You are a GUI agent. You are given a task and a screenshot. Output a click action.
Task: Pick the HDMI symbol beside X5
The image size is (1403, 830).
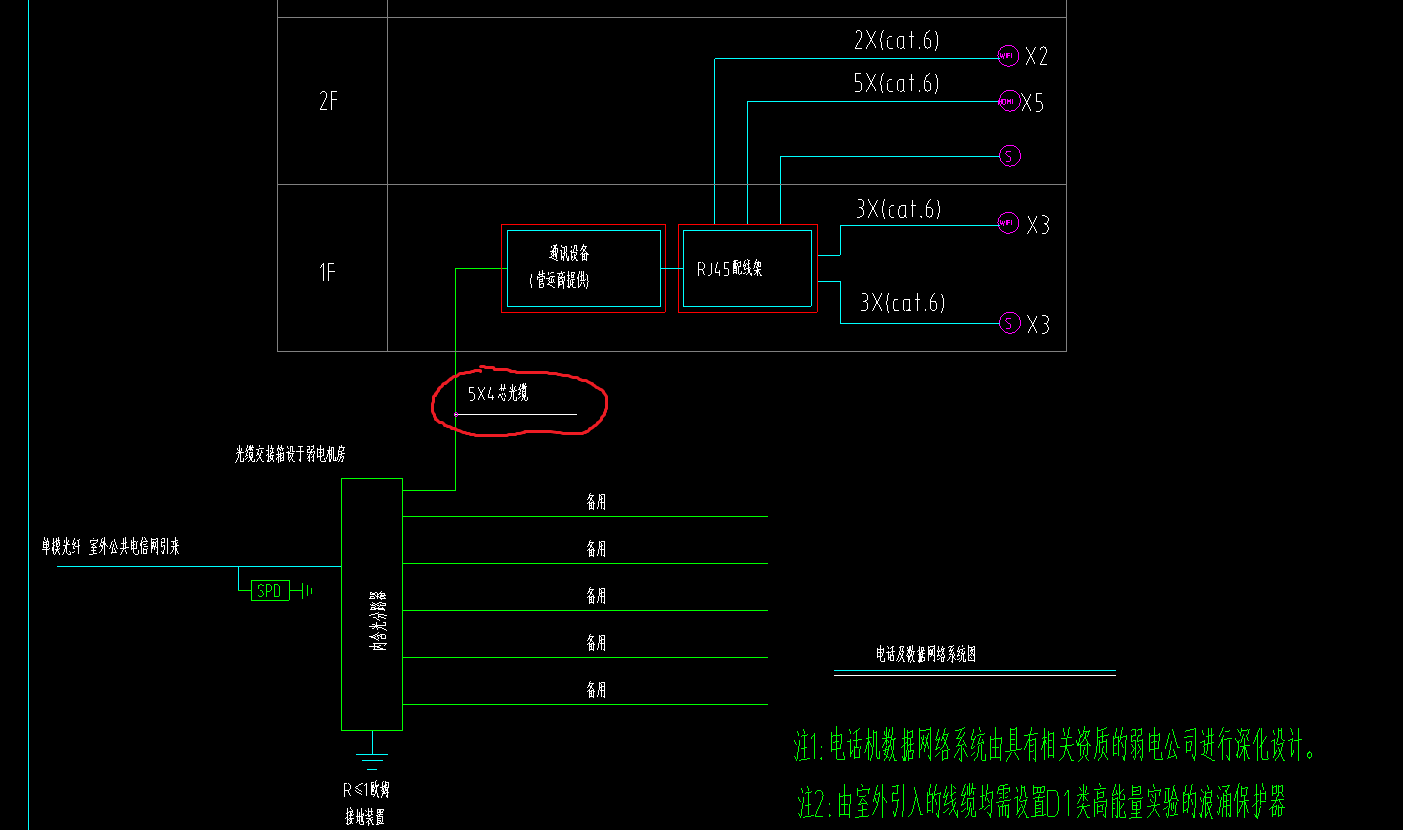(1007, 101)
